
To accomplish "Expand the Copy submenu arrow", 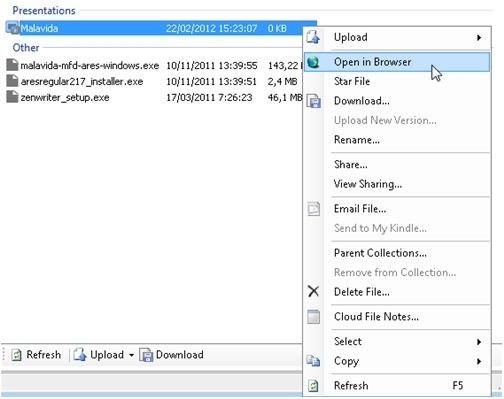I will pyautogui.click(x=479, y=361).
